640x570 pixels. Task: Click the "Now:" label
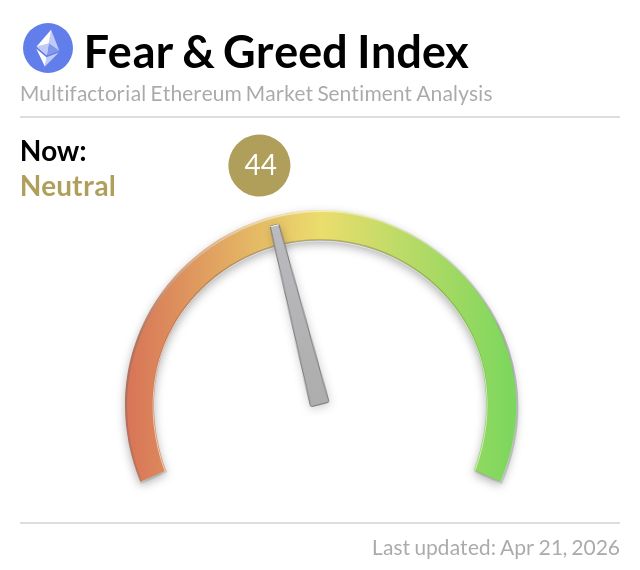[54, 152]
